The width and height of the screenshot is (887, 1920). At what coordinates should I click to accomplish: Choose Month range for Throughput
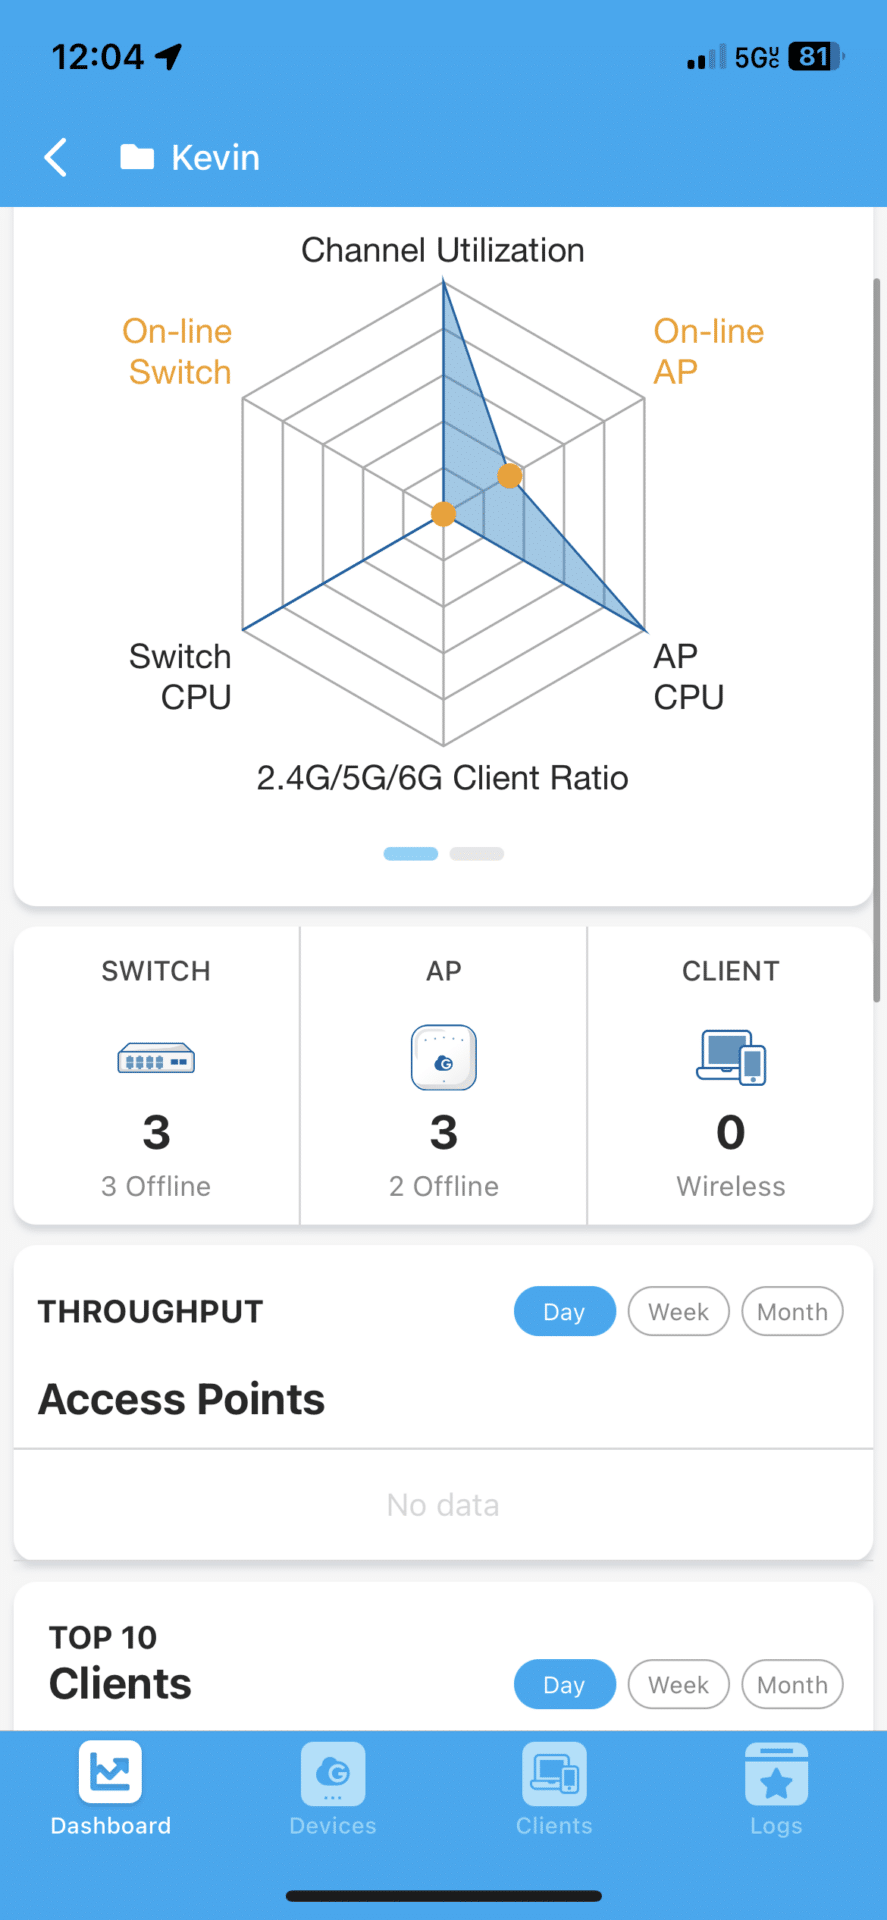pyautogui.click(x=793, y=1311)
